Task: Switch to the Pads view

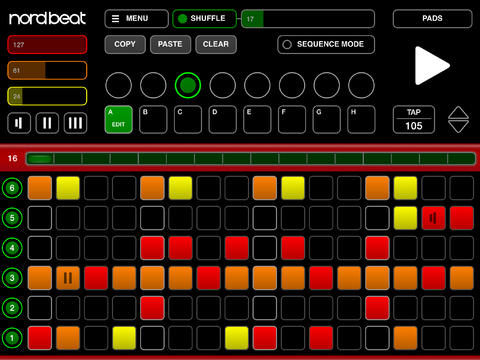Action: (x=432, y=19)
